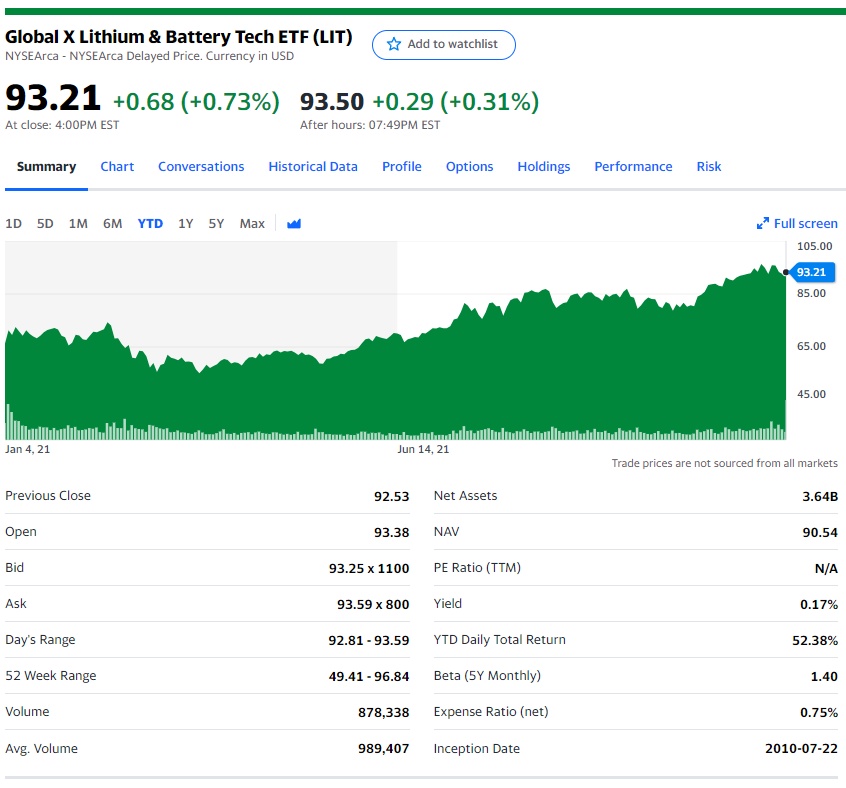846x788 pixels.
Task: Click the 45.00 y-axis label
Action: 811,394
